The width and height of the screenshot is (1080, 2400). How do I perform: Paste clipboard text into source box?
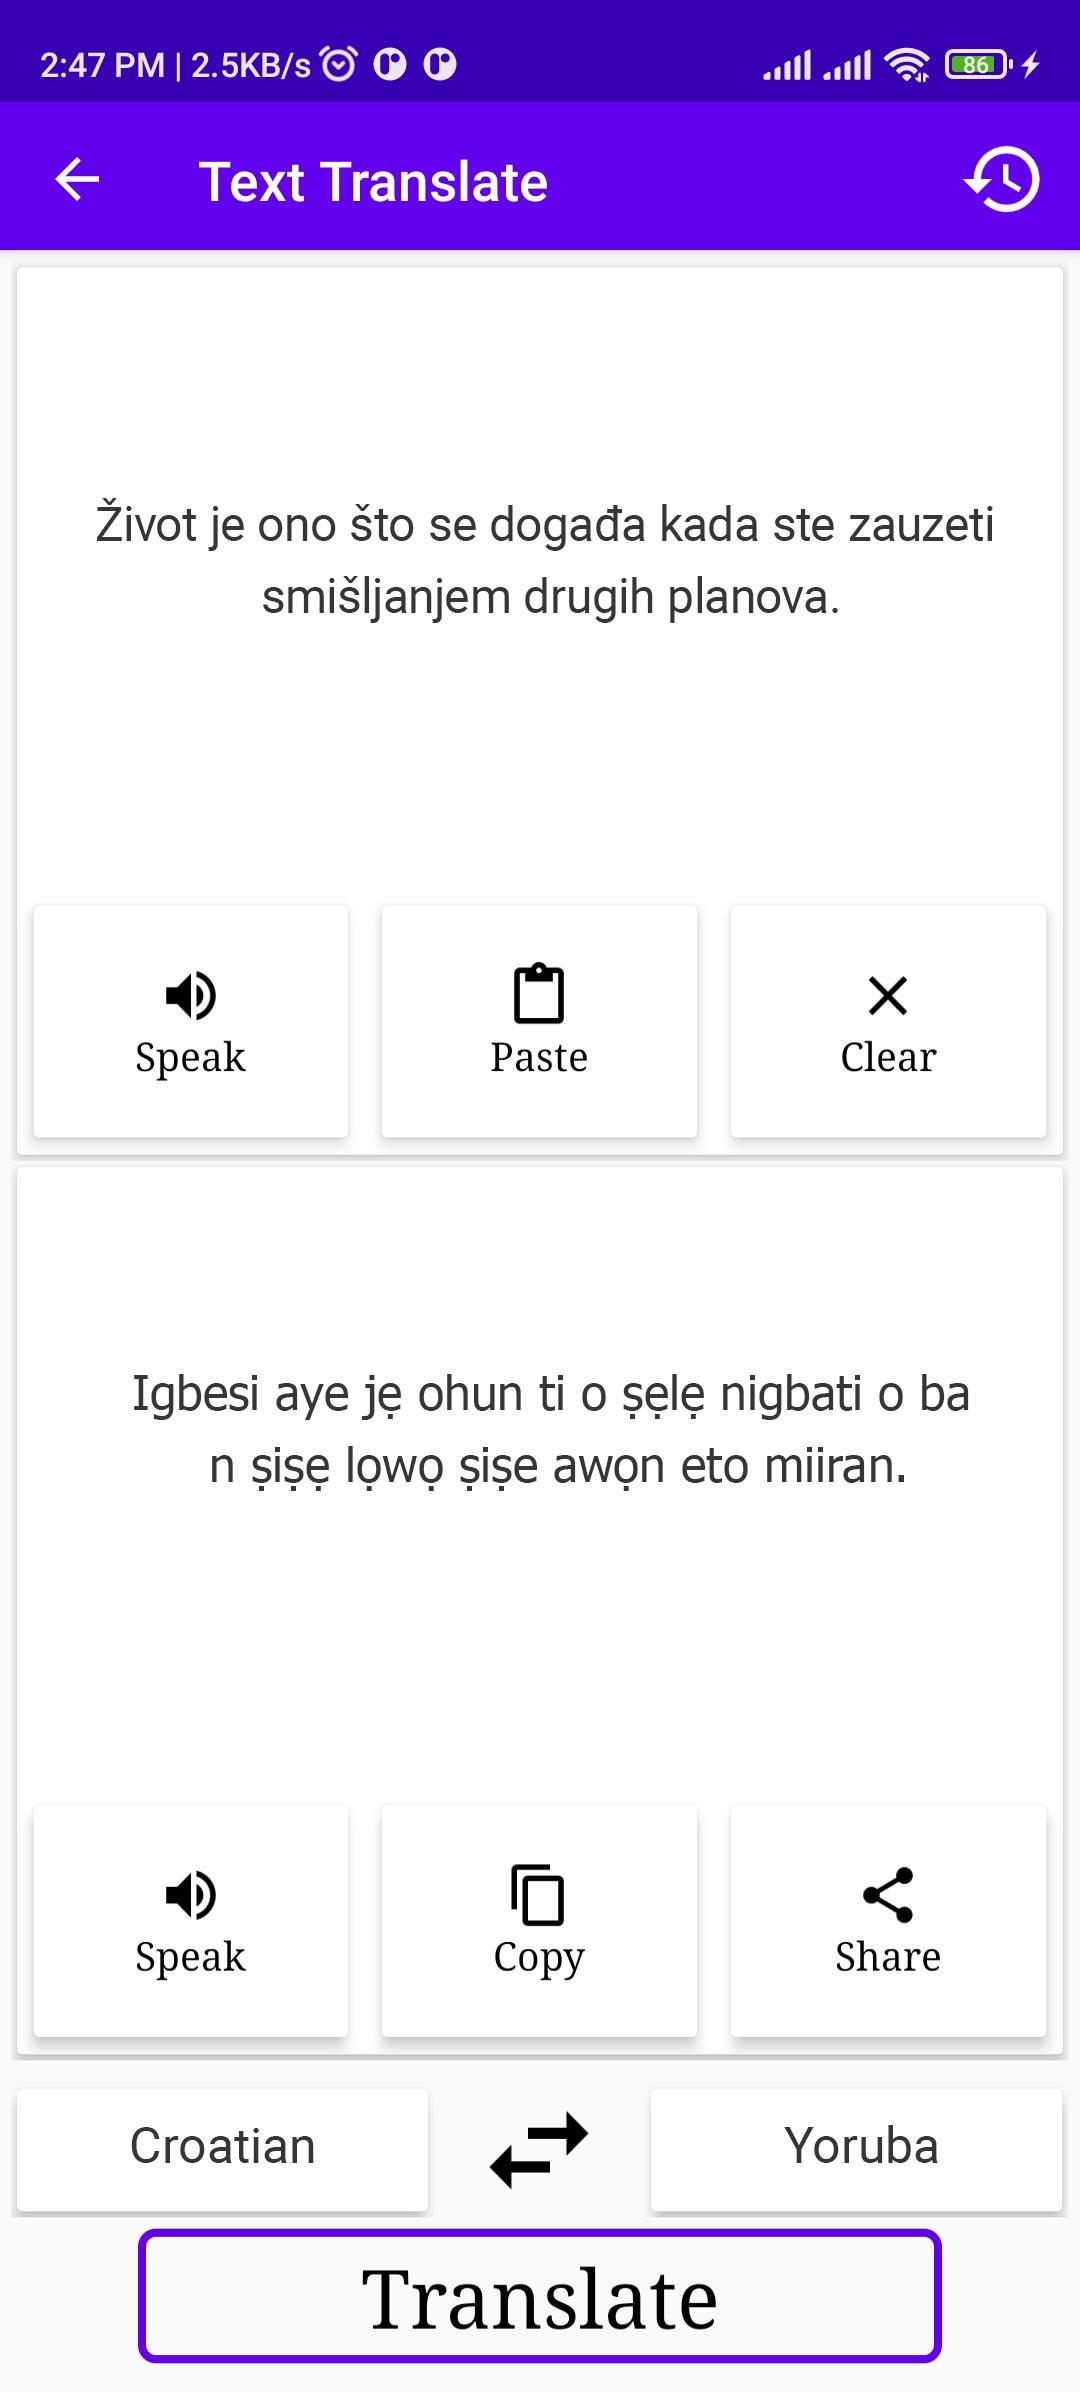[539, 1021]
